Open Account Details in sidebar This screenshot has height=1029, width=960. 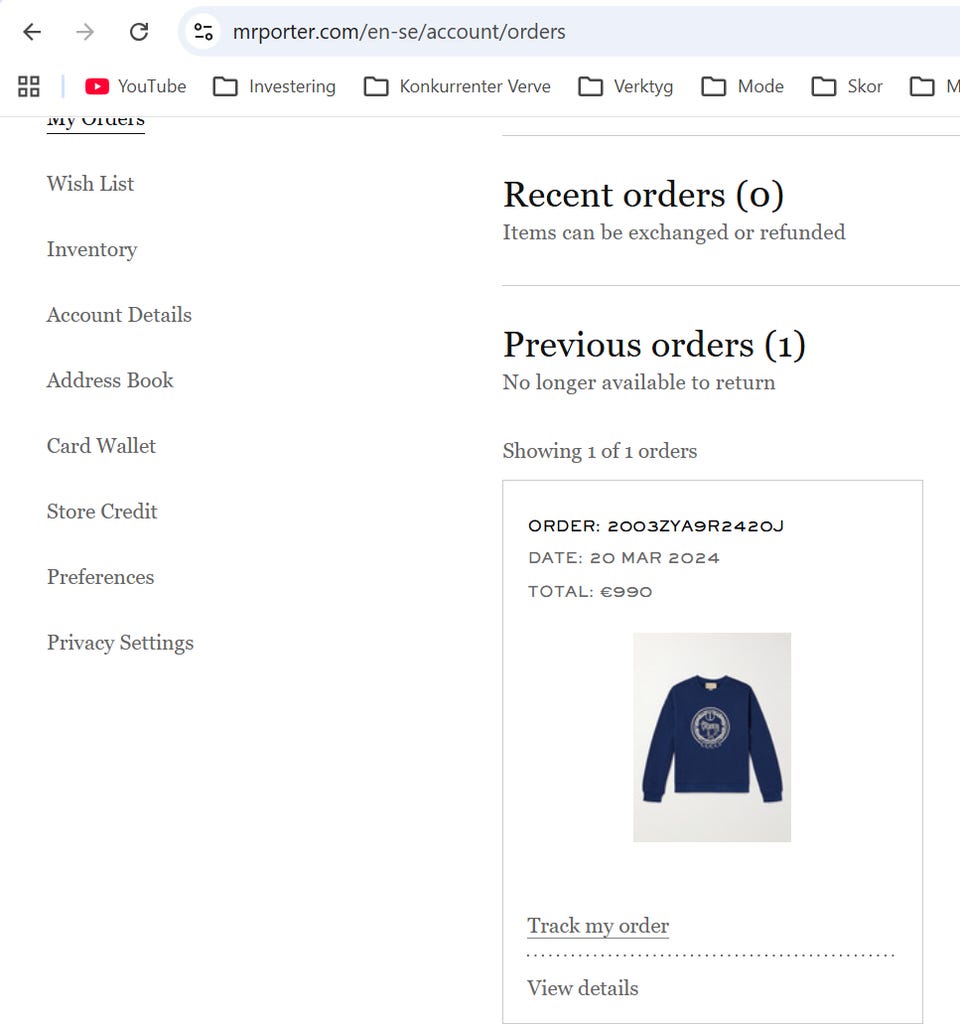pyautogui.click(x=119, y=315)
